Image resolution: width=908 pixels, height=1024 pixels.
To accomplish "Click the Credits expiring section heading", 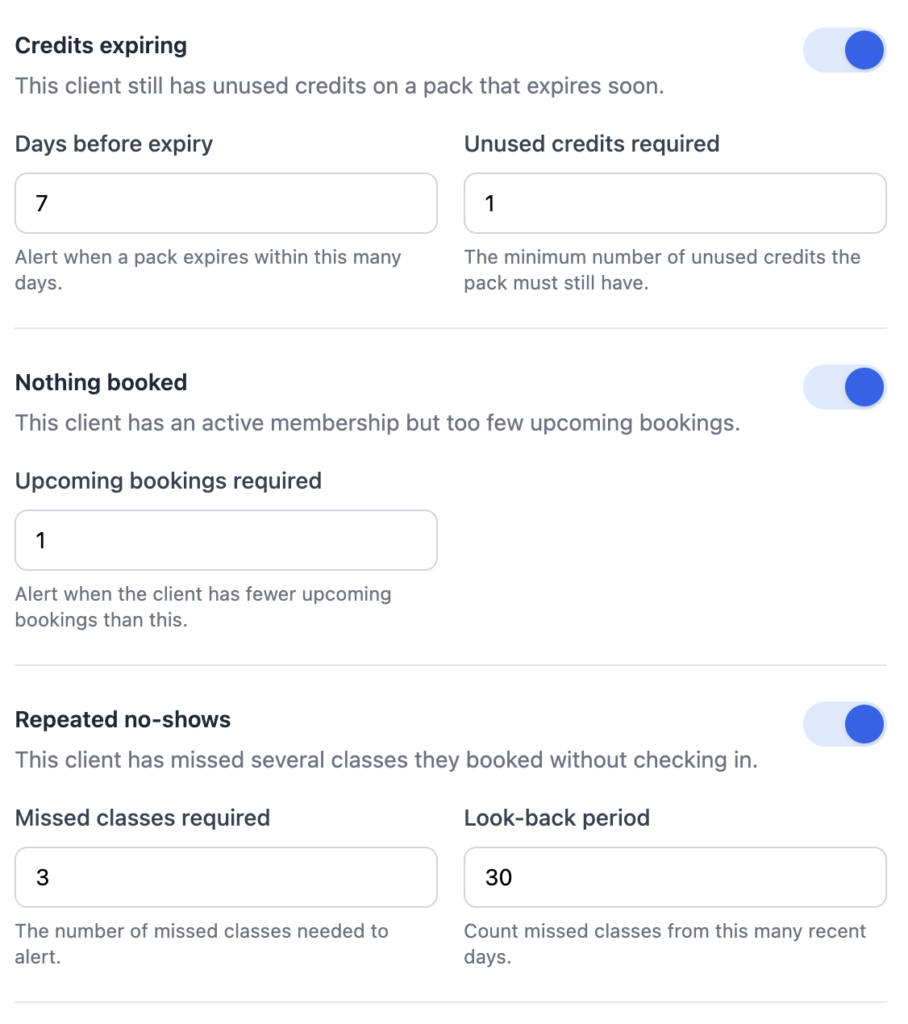I will (101, 46).
